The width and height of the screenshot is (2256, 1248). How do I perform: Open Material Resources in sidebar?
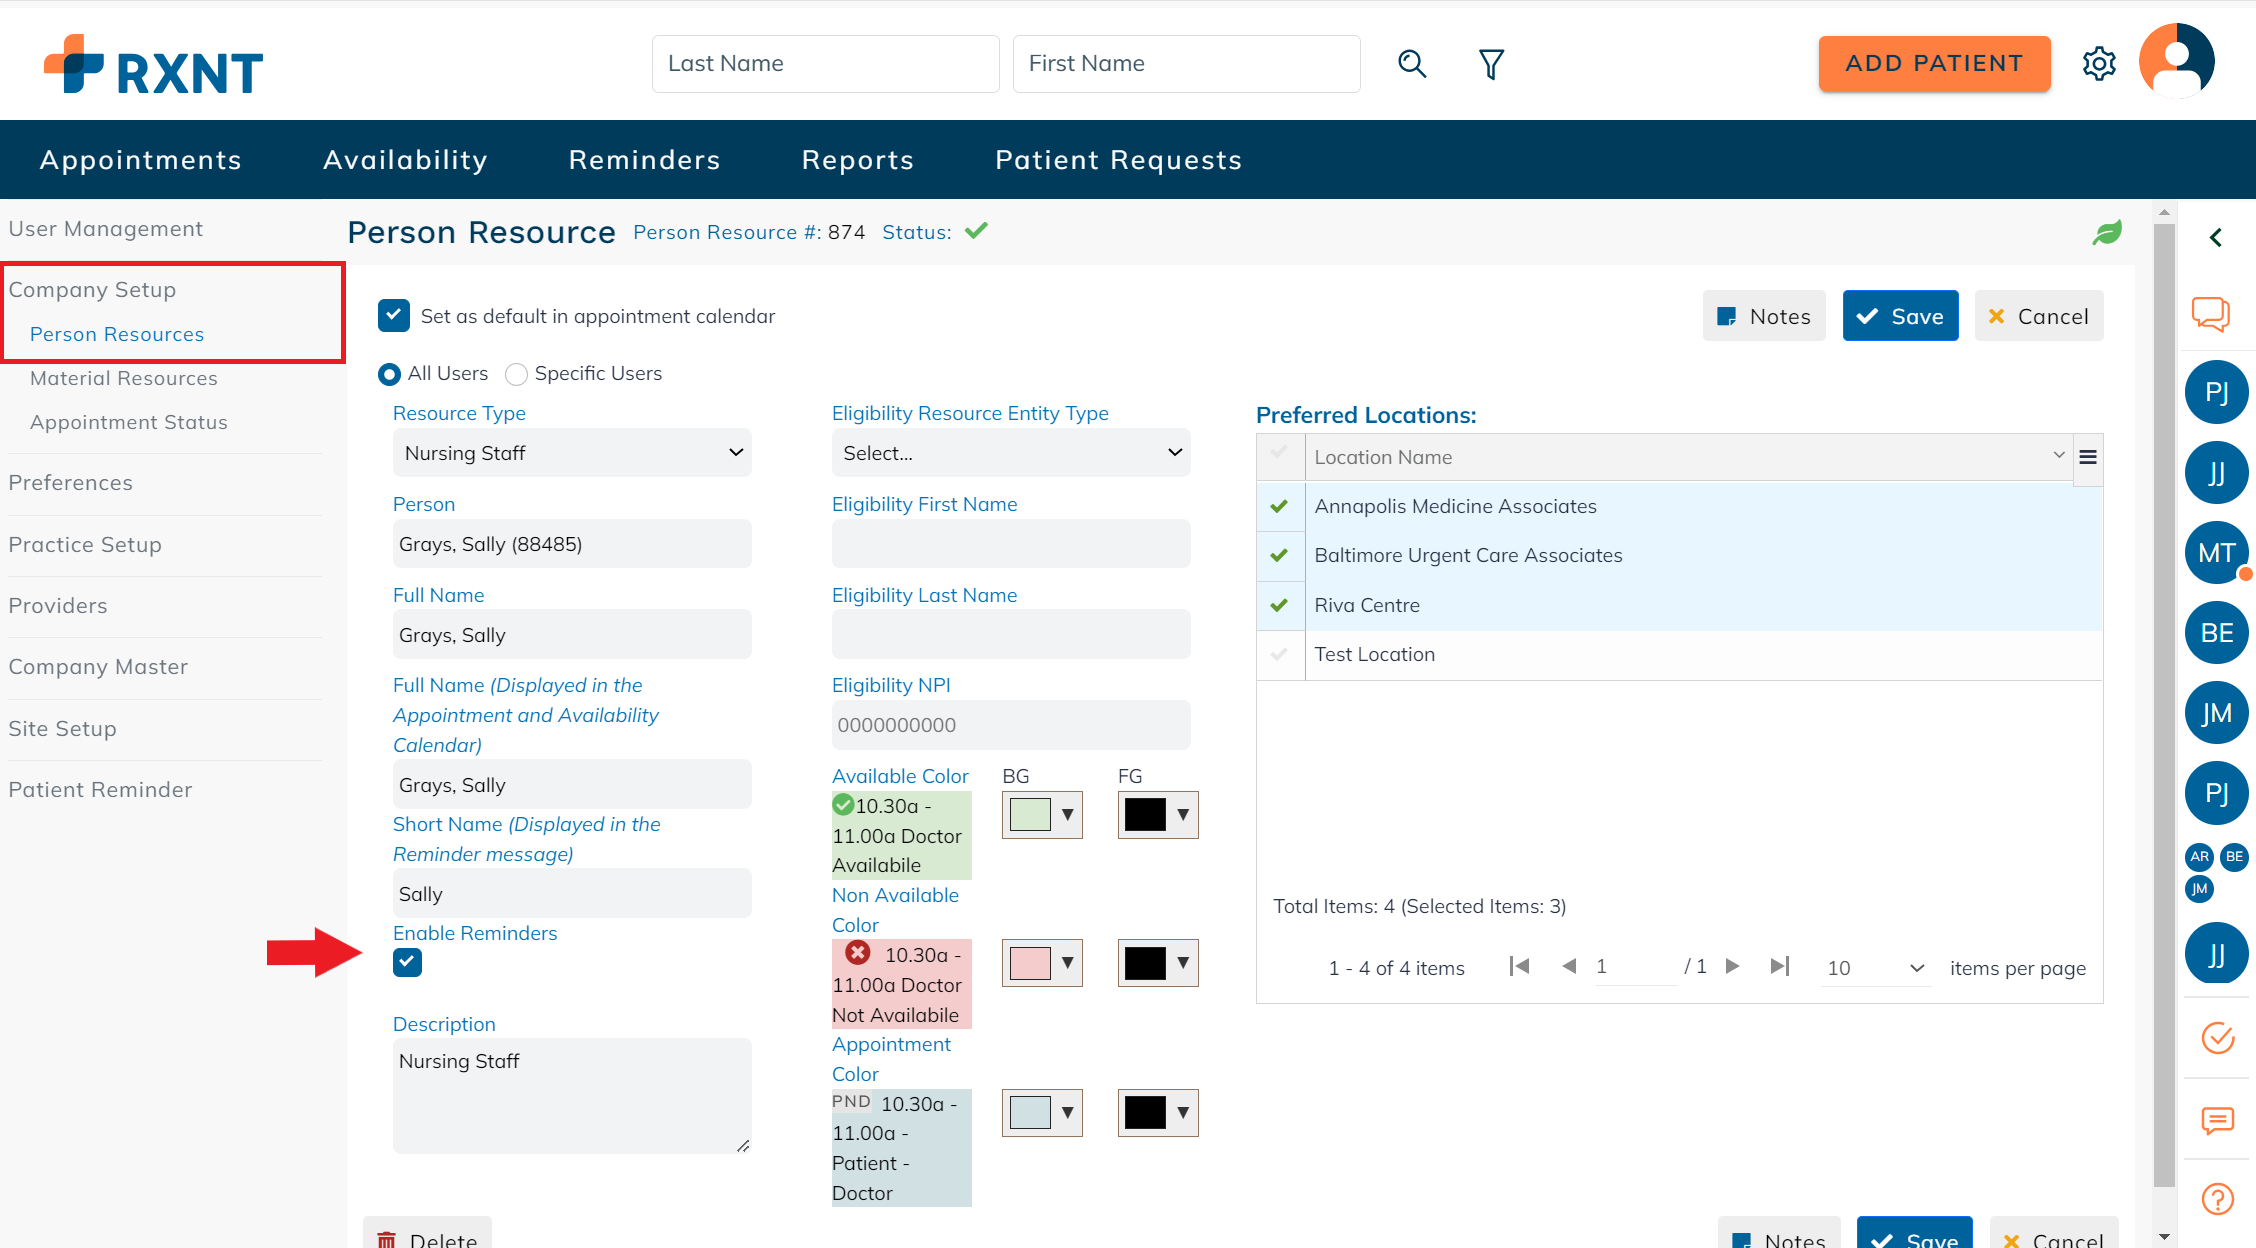(124, 378)
